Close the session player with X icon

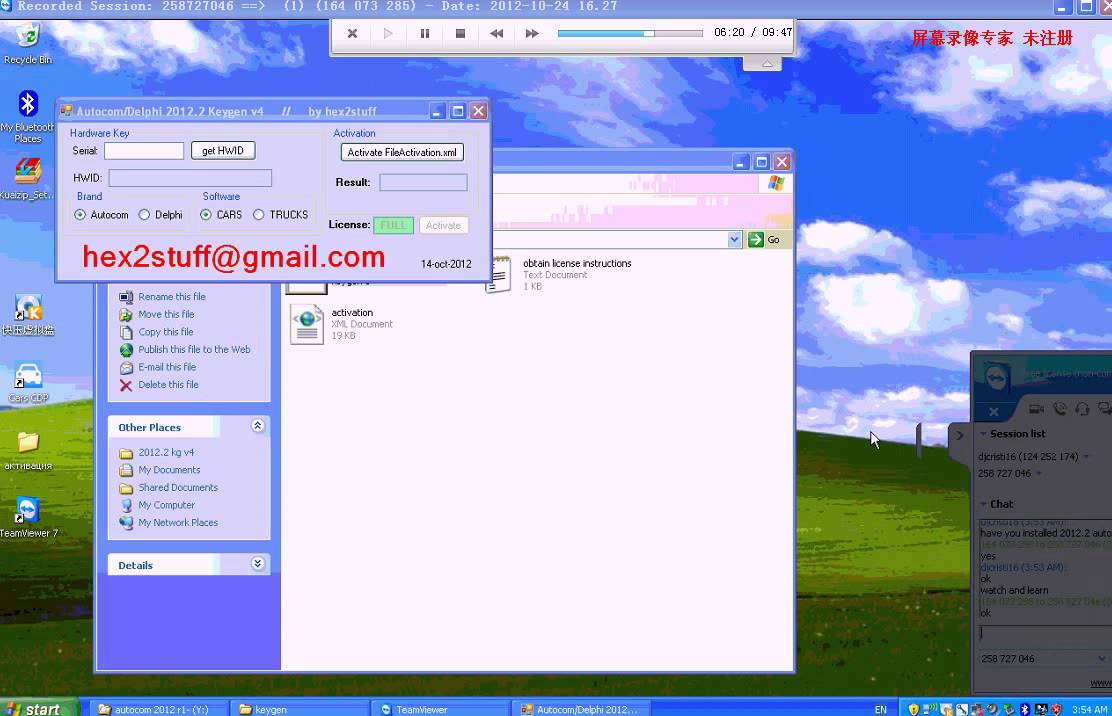[x=352, y=33]
